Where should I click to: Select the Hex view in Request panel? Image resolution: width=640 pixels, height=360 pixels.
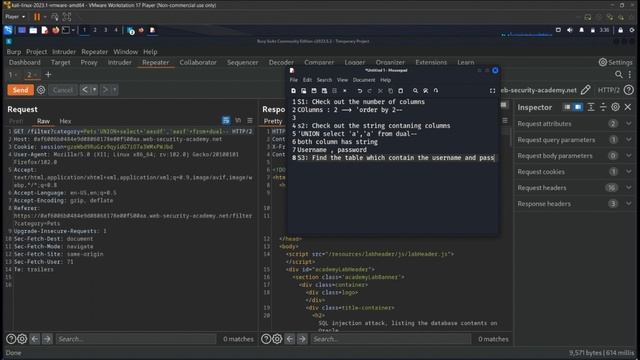[x=65, y=121]
